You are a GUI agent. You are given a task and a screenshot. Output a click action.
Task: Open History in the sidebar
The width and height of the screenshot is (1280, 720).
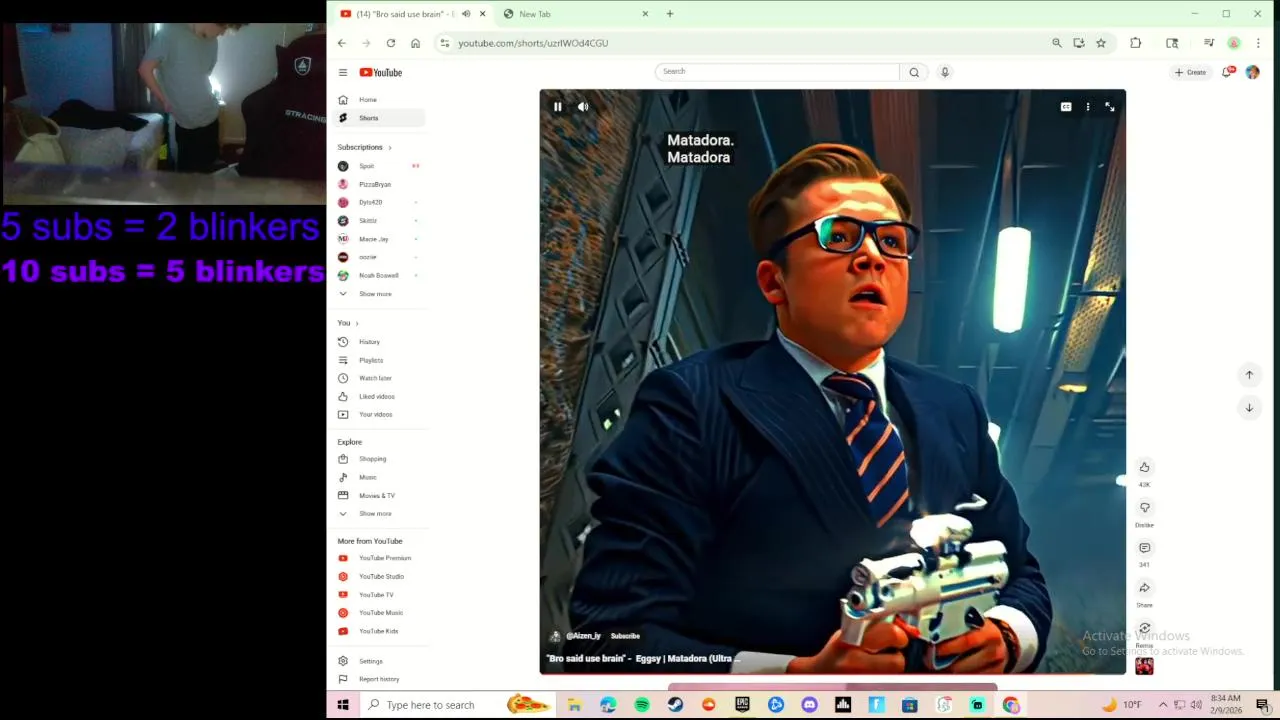pos(380,342)
